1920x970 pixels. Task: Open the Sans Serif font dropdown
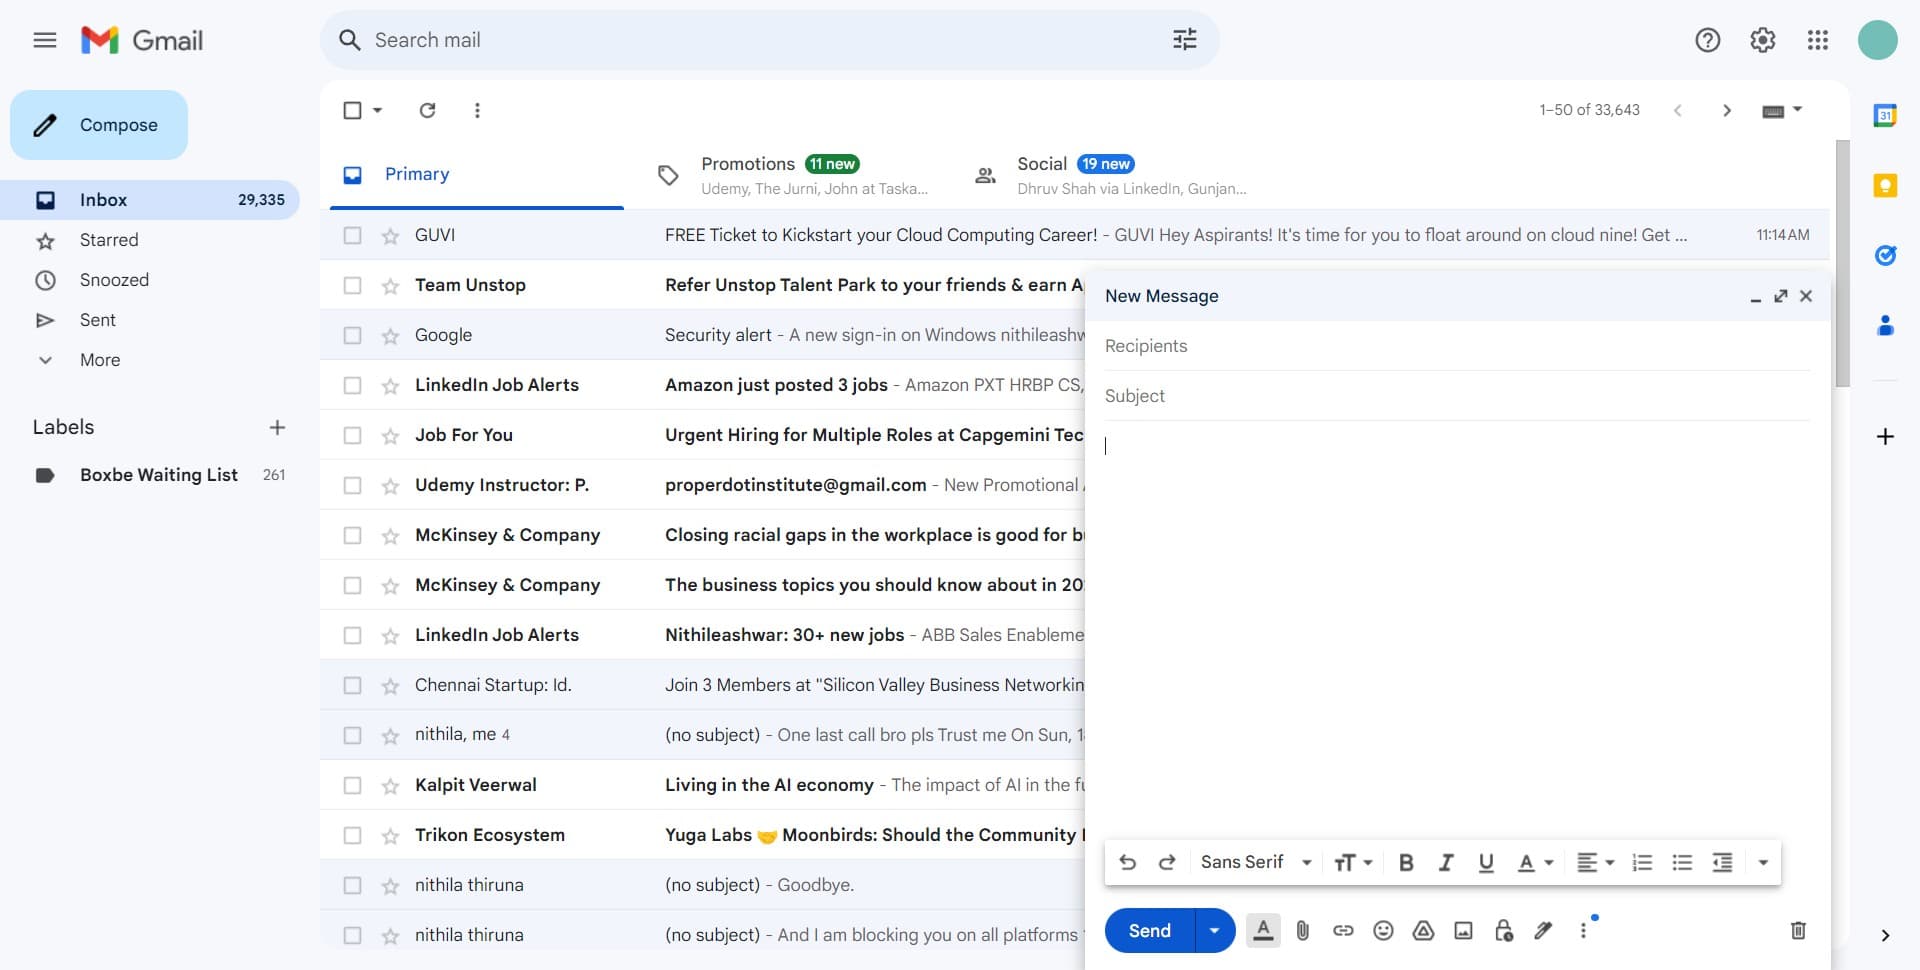tap(1255, 863)
